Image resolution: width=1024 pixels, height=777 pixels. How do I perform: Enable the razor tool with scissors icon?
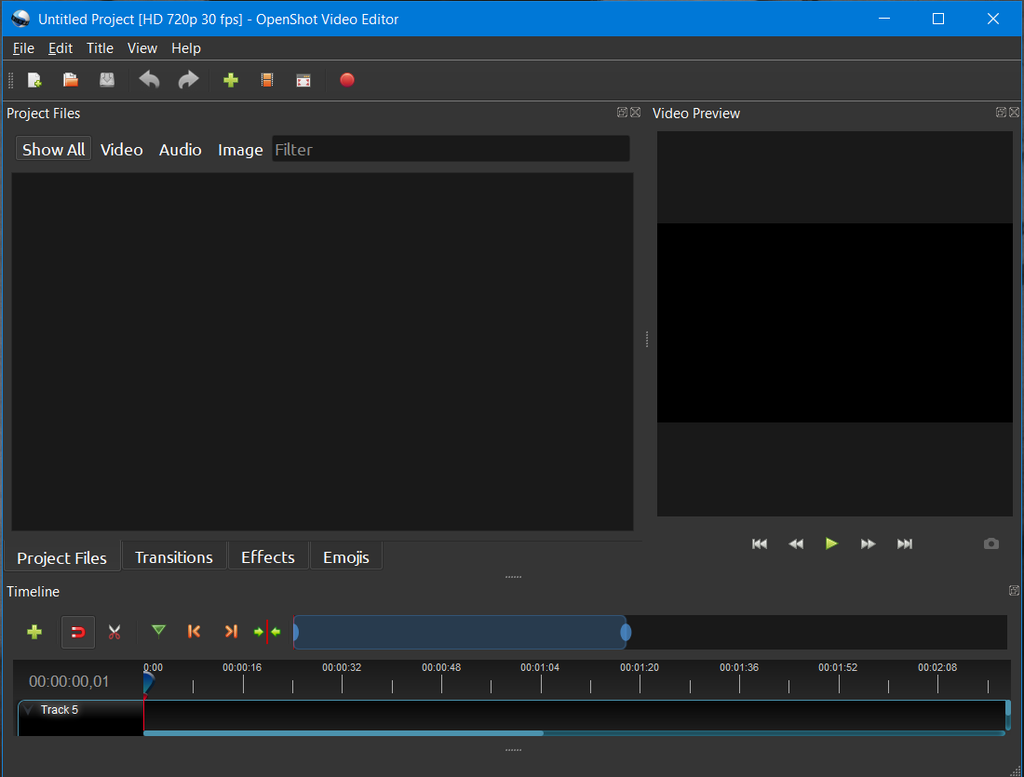tap(114, 631)
